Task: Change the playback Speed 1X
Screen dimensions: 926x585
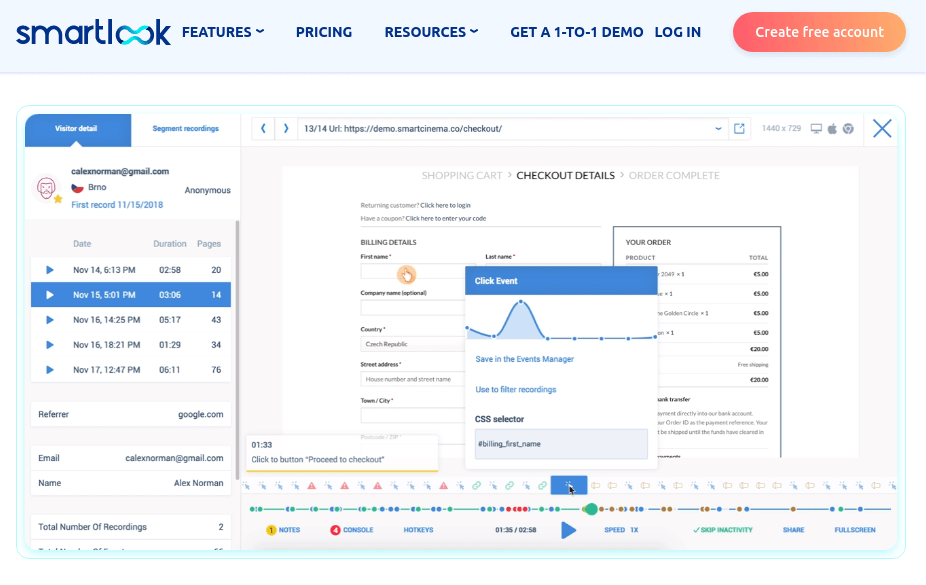Action: click(621, 530)
